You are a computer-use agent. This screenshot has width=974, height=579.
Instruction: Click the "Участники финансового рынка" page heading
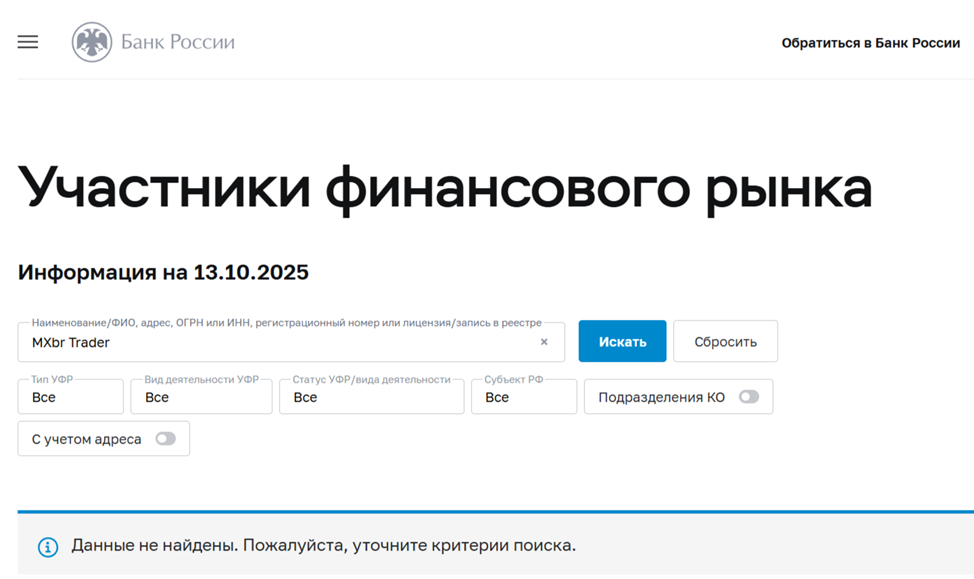click(x=445, y=187)
